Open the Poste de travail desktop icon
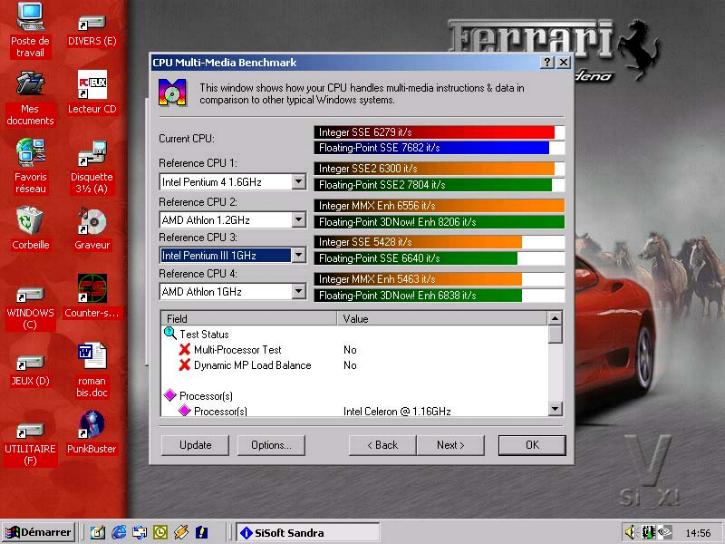This screenshot has width=725, height=544. tap(30, 19)
